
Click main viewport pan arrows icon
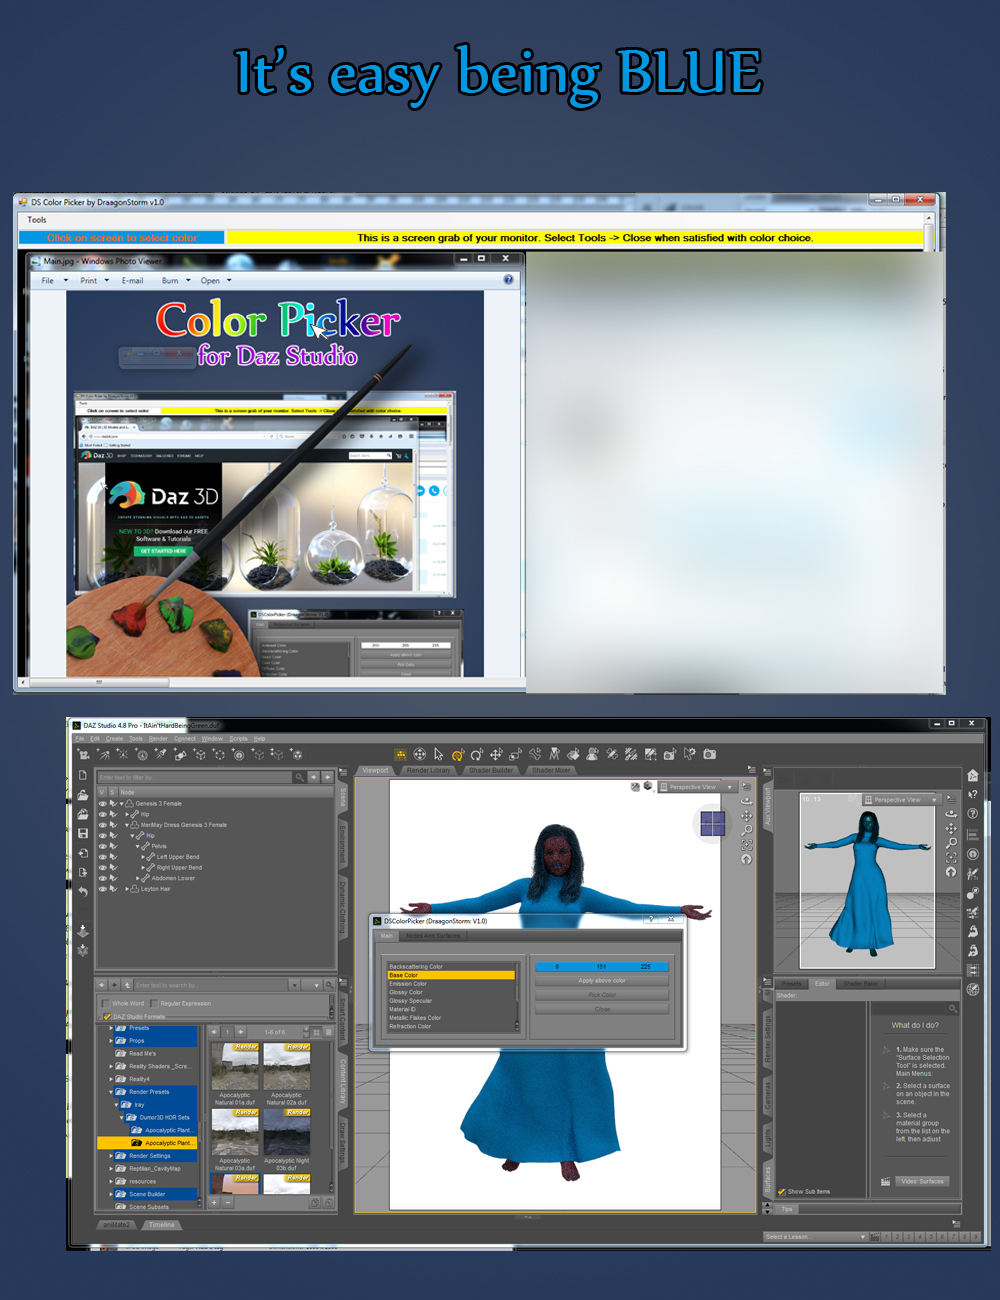(x=746, y=816)
